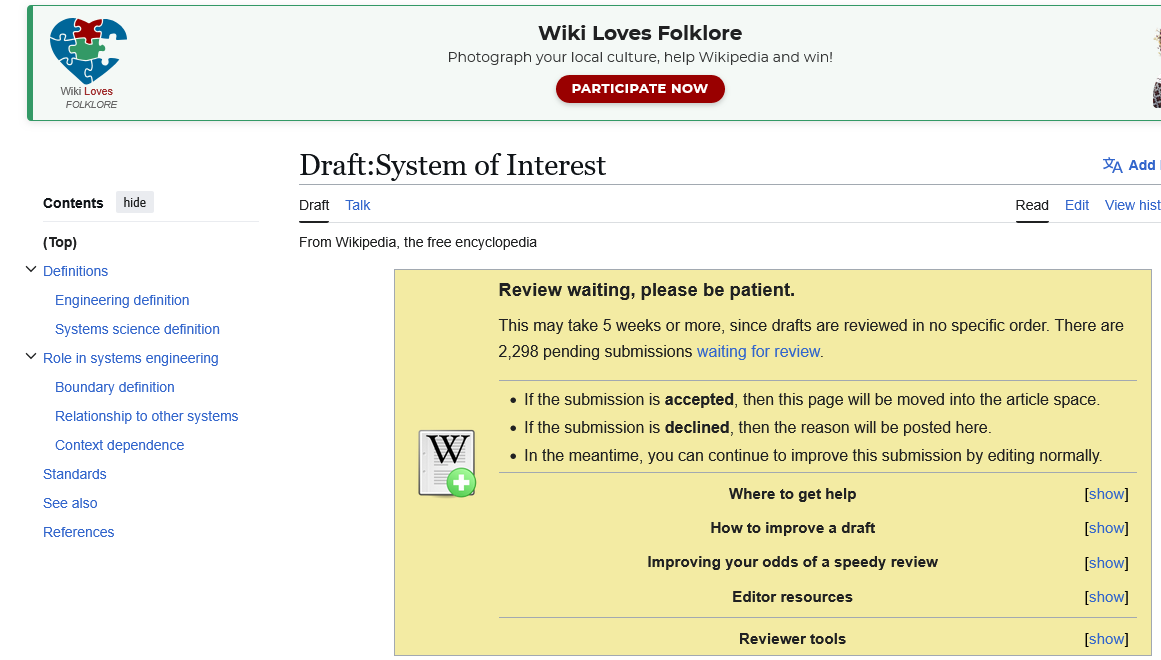Expand the Editor resources section
The height and width of the screenshot is (660, 1161).
1106,597
